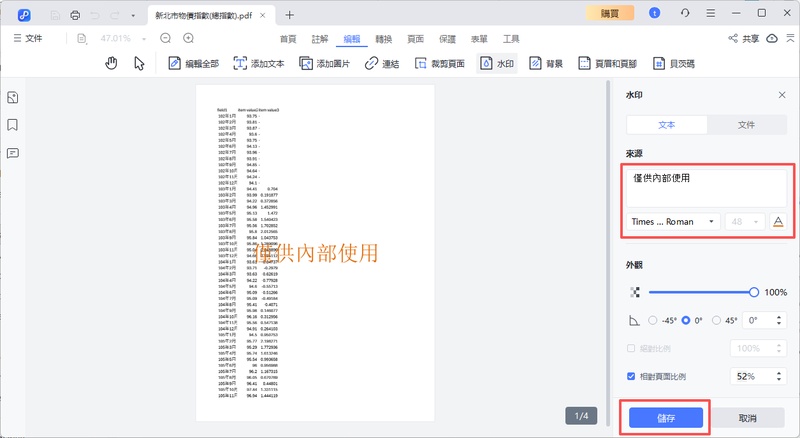The width and height of the screenshot is (800, 438).
Task: Adjust the opacity slider handle
Action: (754, 293)
